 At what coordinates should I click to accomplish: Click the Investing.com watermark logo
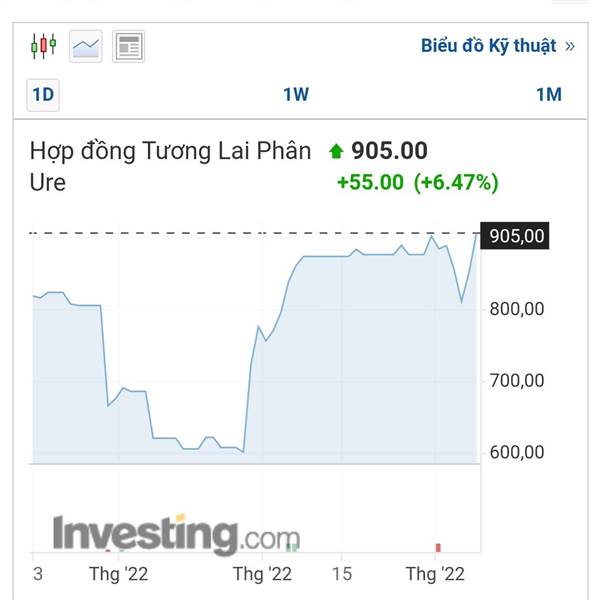click(x=176, y=535)
